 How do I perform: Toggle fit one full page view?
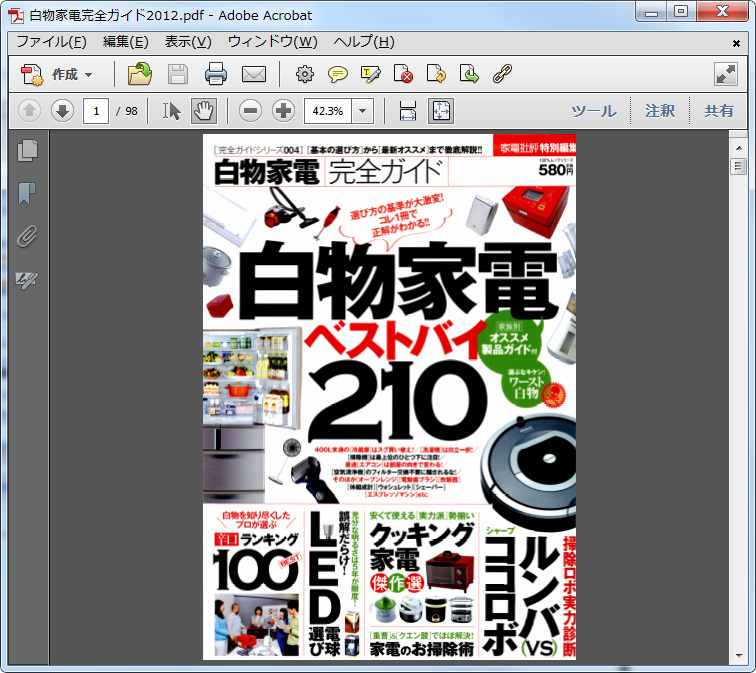point(441,111)
